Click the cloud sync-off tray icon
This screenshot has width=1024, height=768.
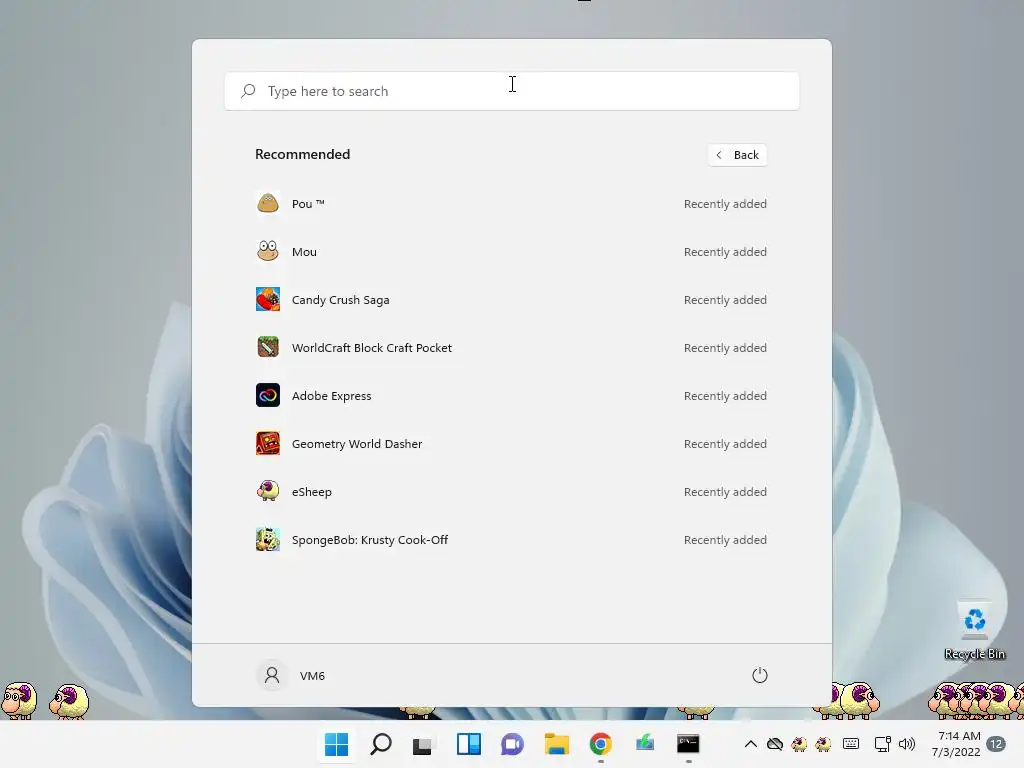(x=775, y=744)
